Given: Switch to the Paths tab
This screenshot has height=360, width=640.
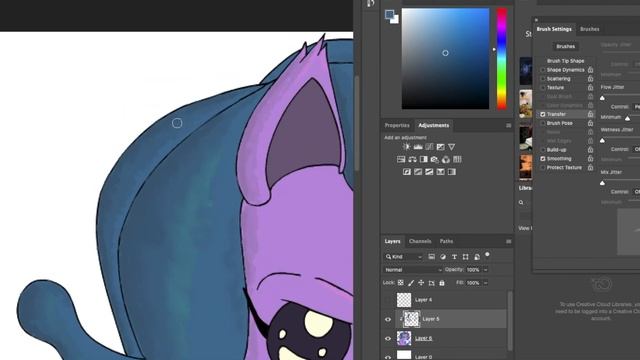Looking at the screenshot, I should pyautogui.click(x=446, y=242).
